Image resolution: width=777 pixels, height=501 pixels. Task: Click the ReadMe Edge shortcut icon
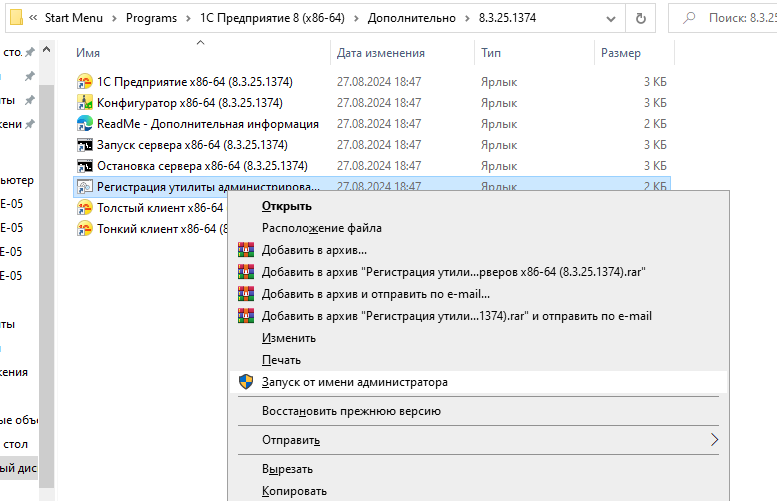(85, 124)
